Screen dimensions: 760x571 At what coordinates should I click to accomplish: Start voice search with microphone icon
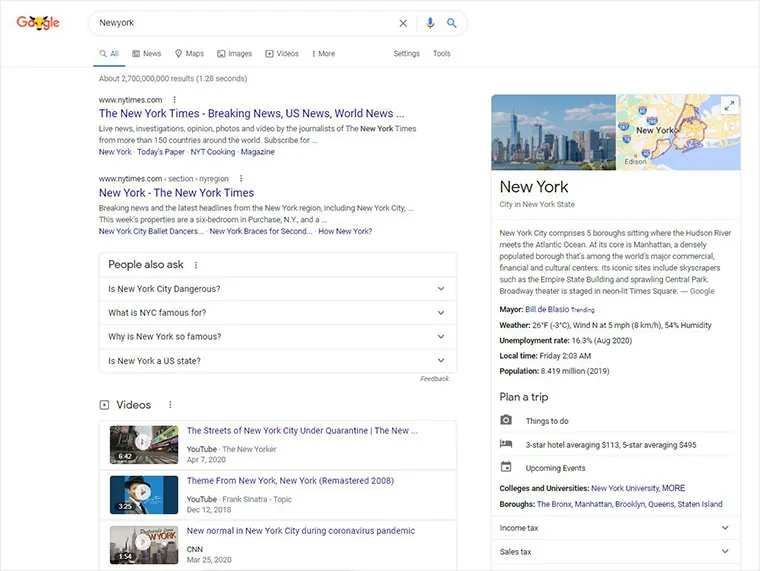point(430,23)
